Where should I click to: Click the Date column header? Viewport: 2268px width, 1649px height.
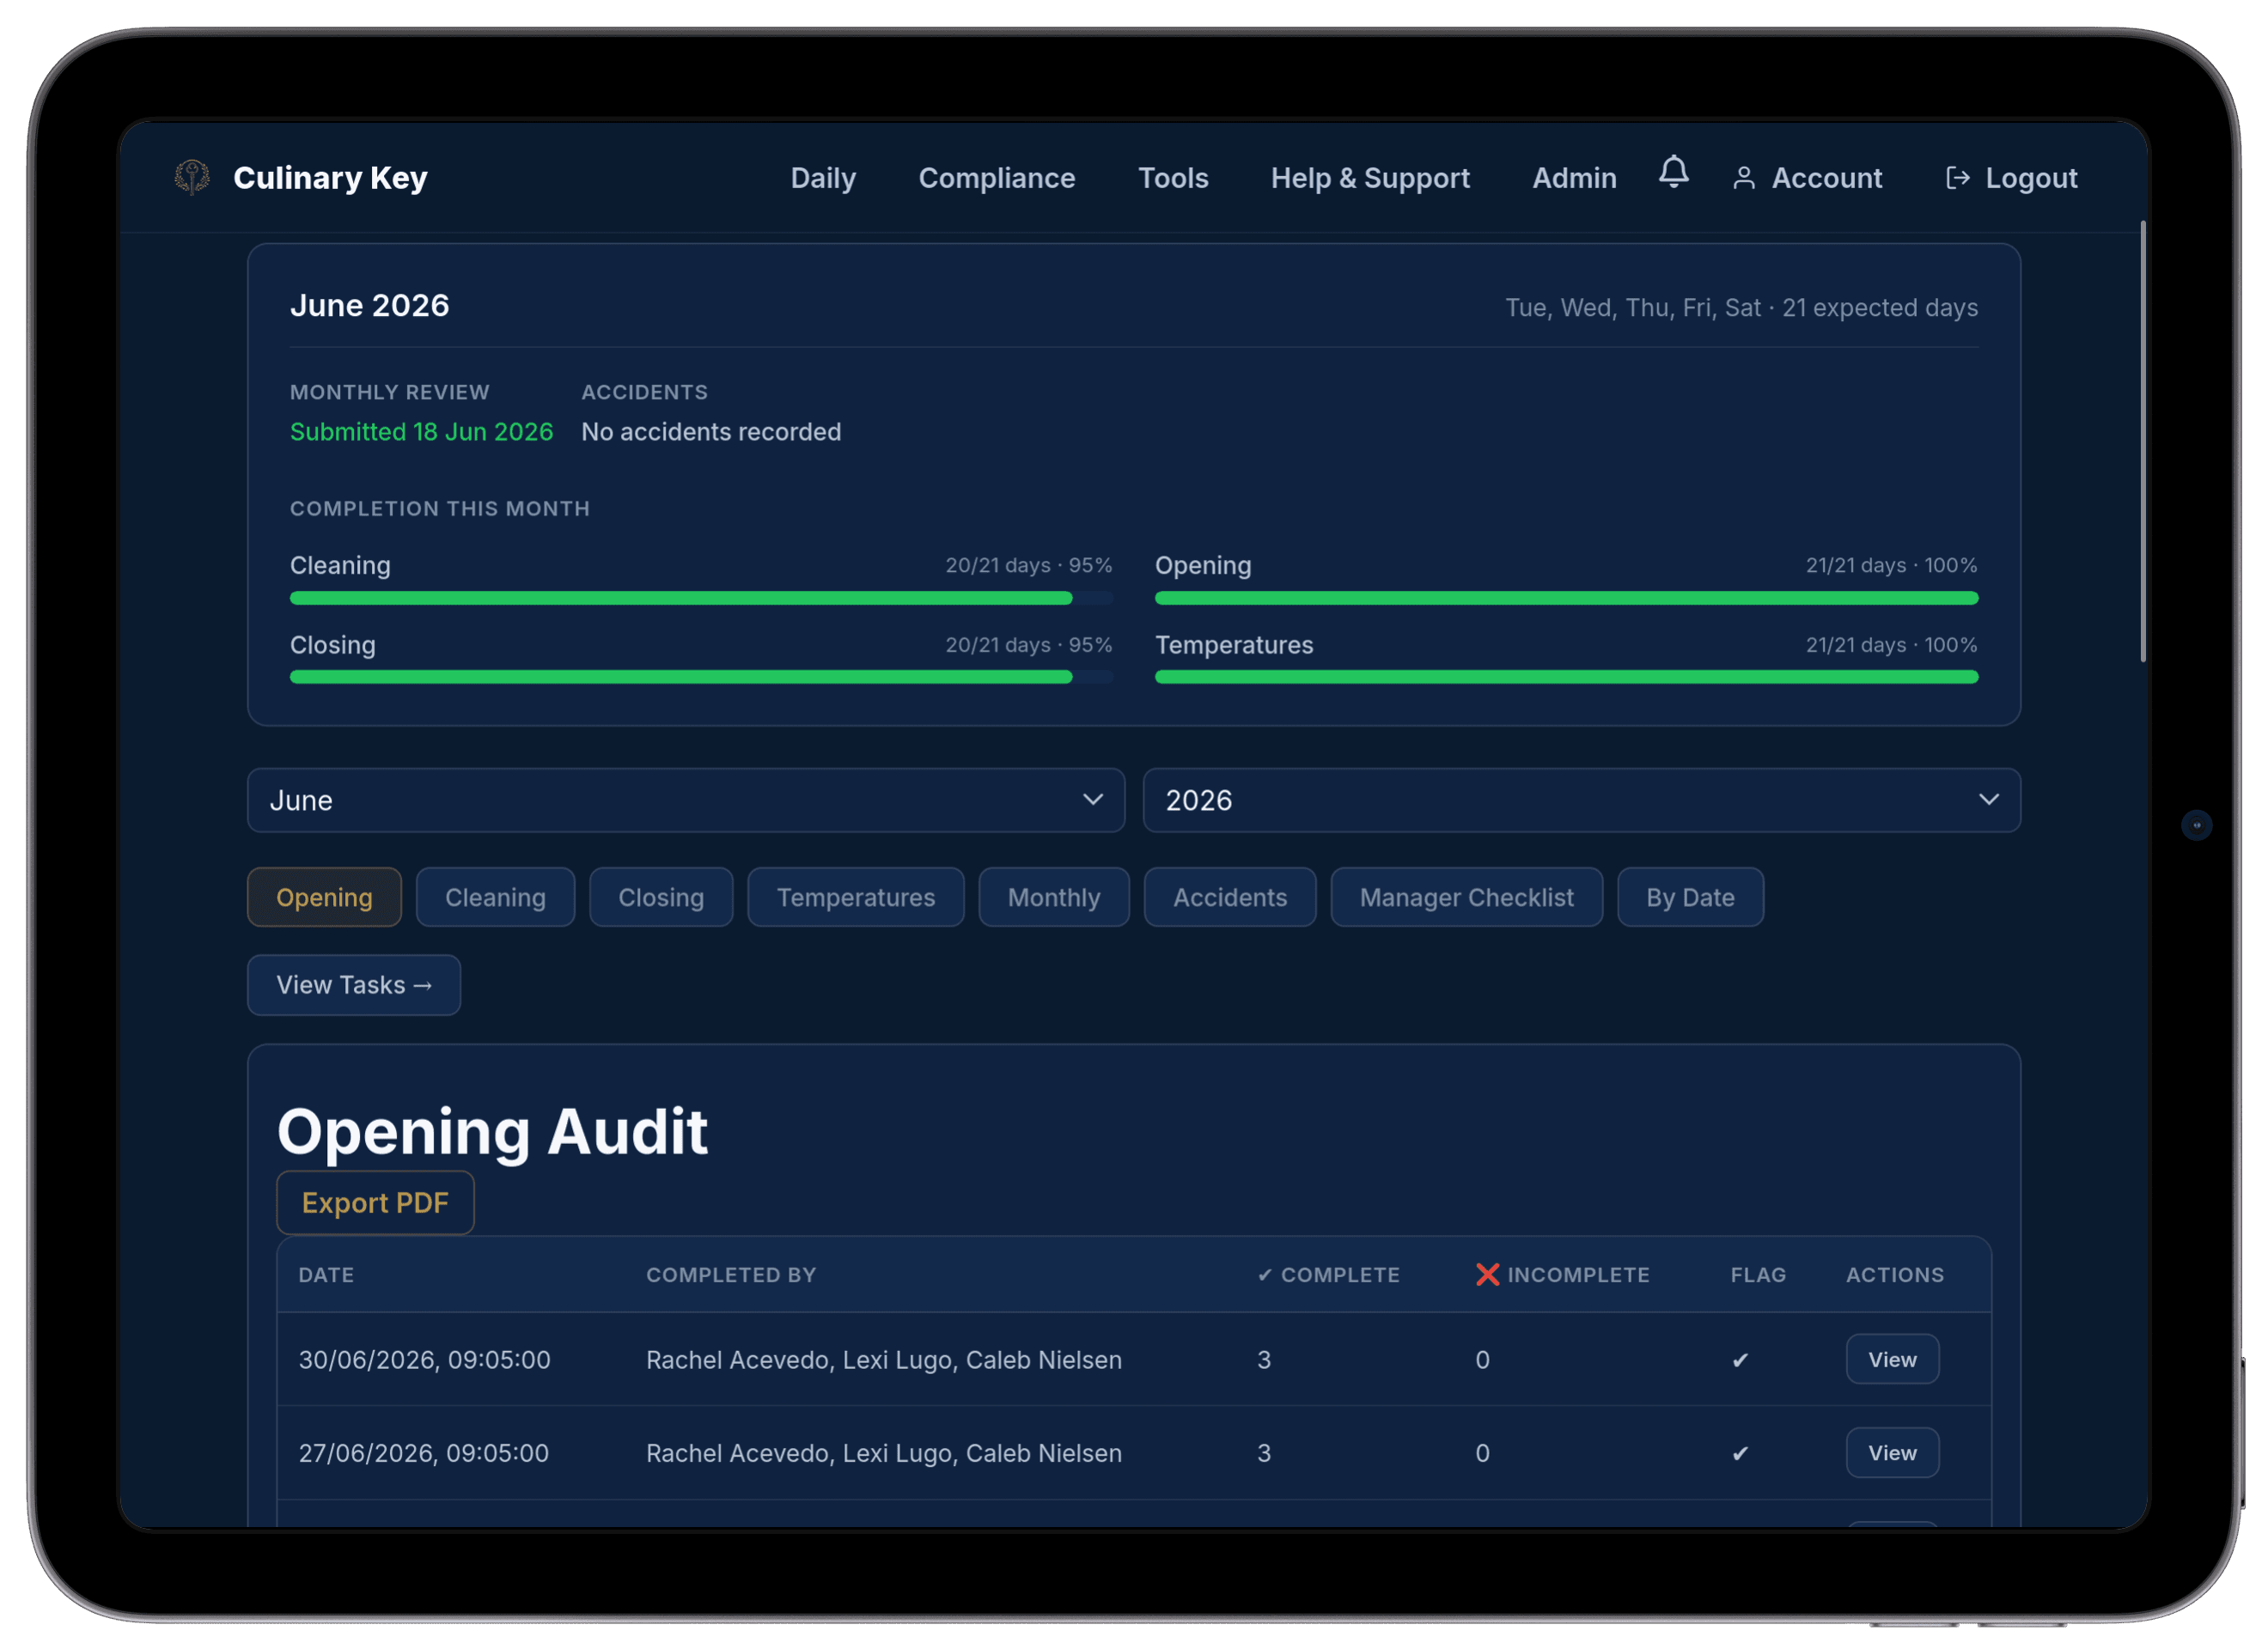click(x=326, y=1274)
